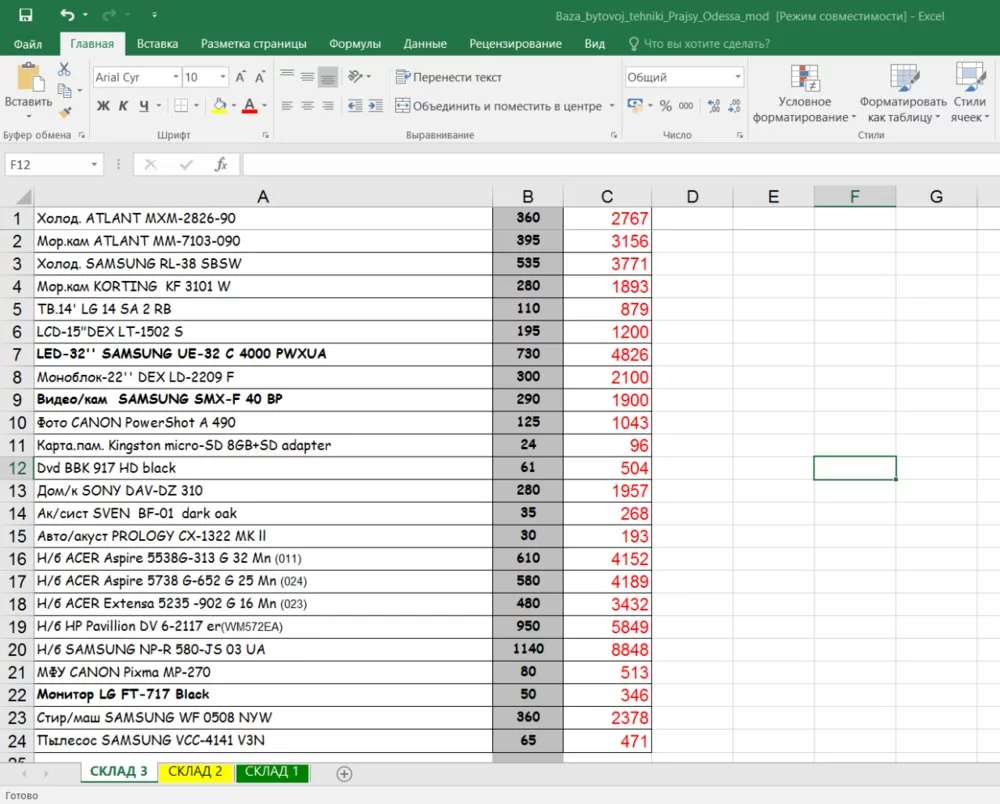Viewport: 1000px width, 804px height.
Task: Click the Decrease Indent icon
Action: pos(355,106)
